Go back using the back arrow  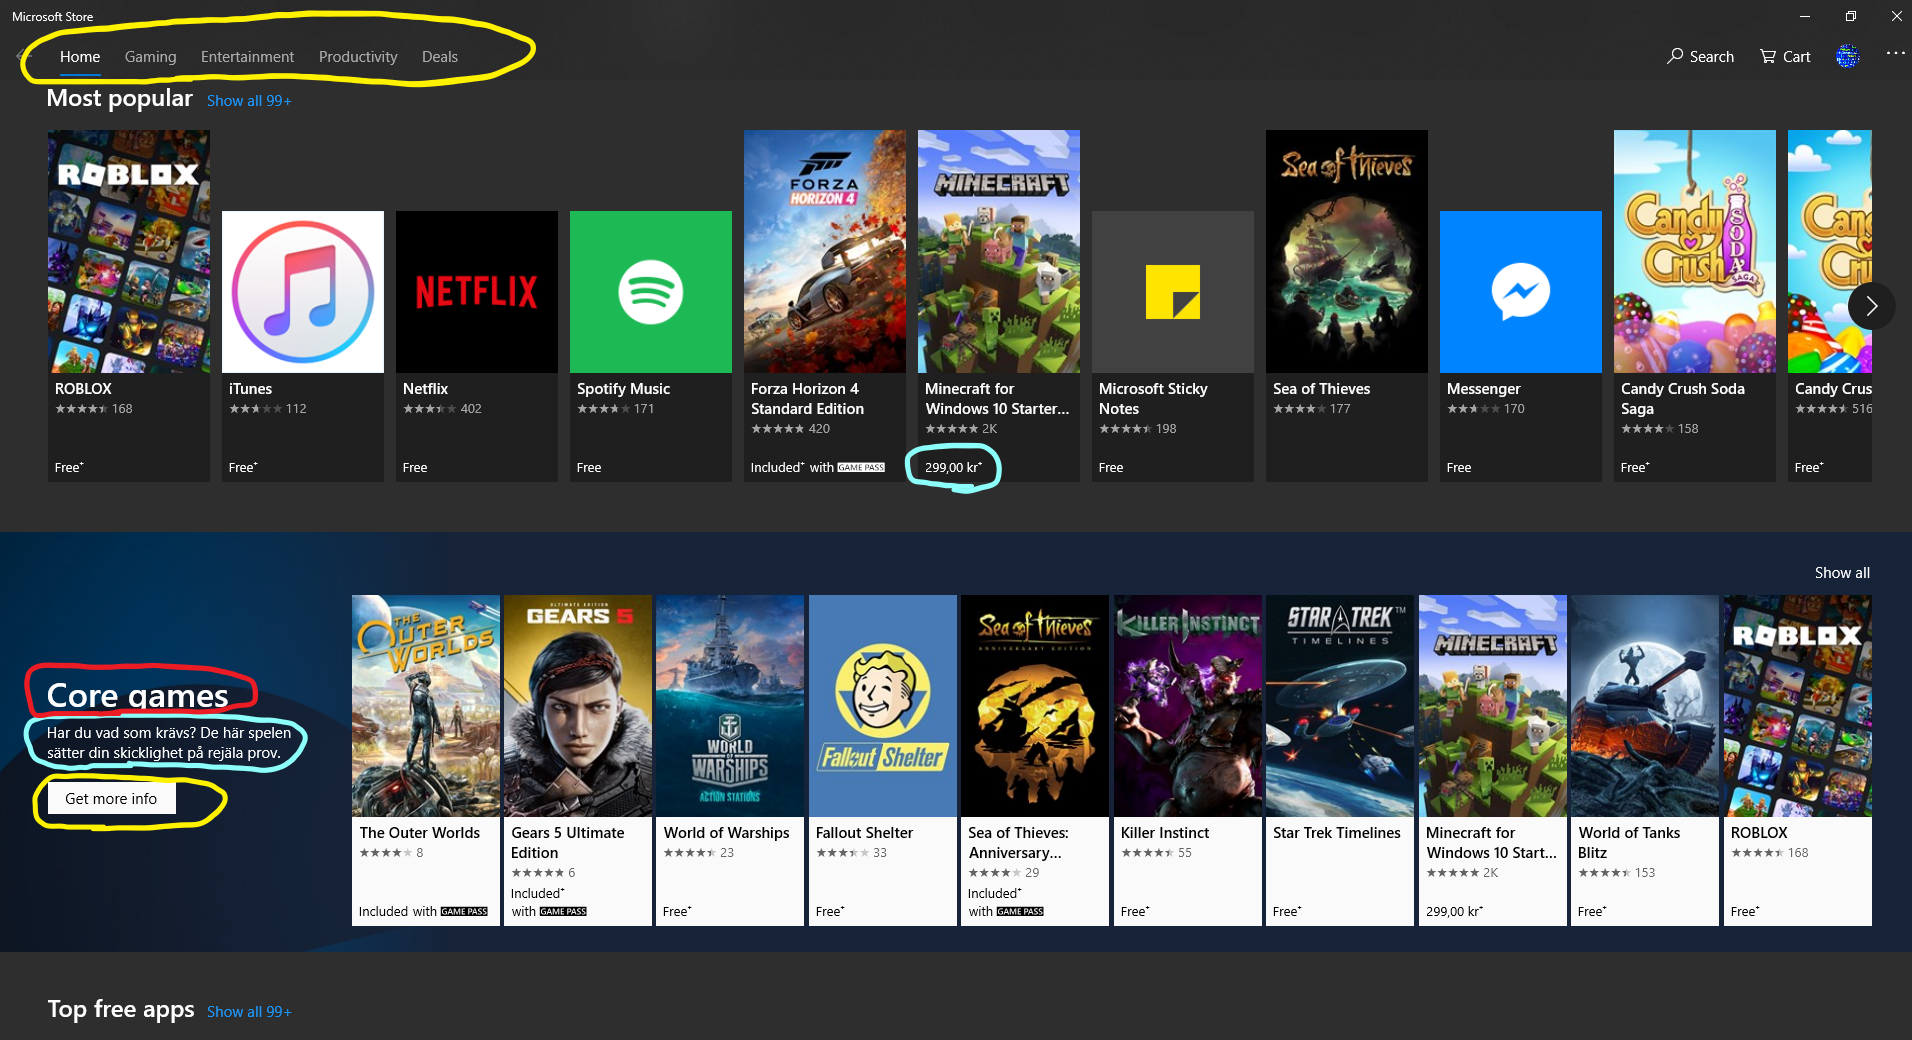[x=22, y=57]
